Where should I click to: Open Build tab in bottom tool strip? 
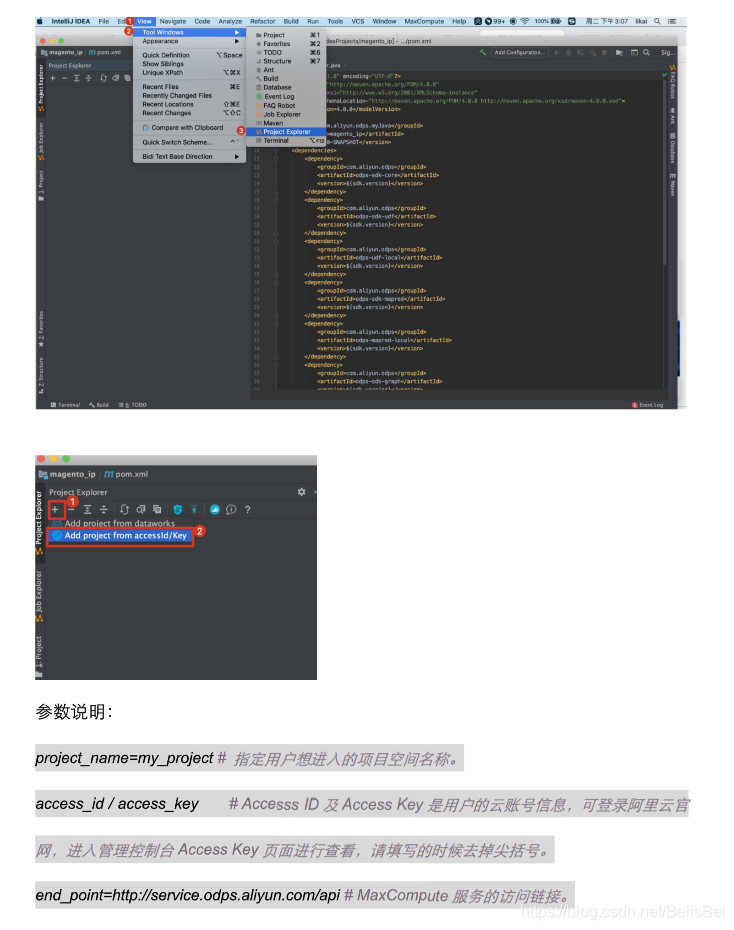pos(99,405)
